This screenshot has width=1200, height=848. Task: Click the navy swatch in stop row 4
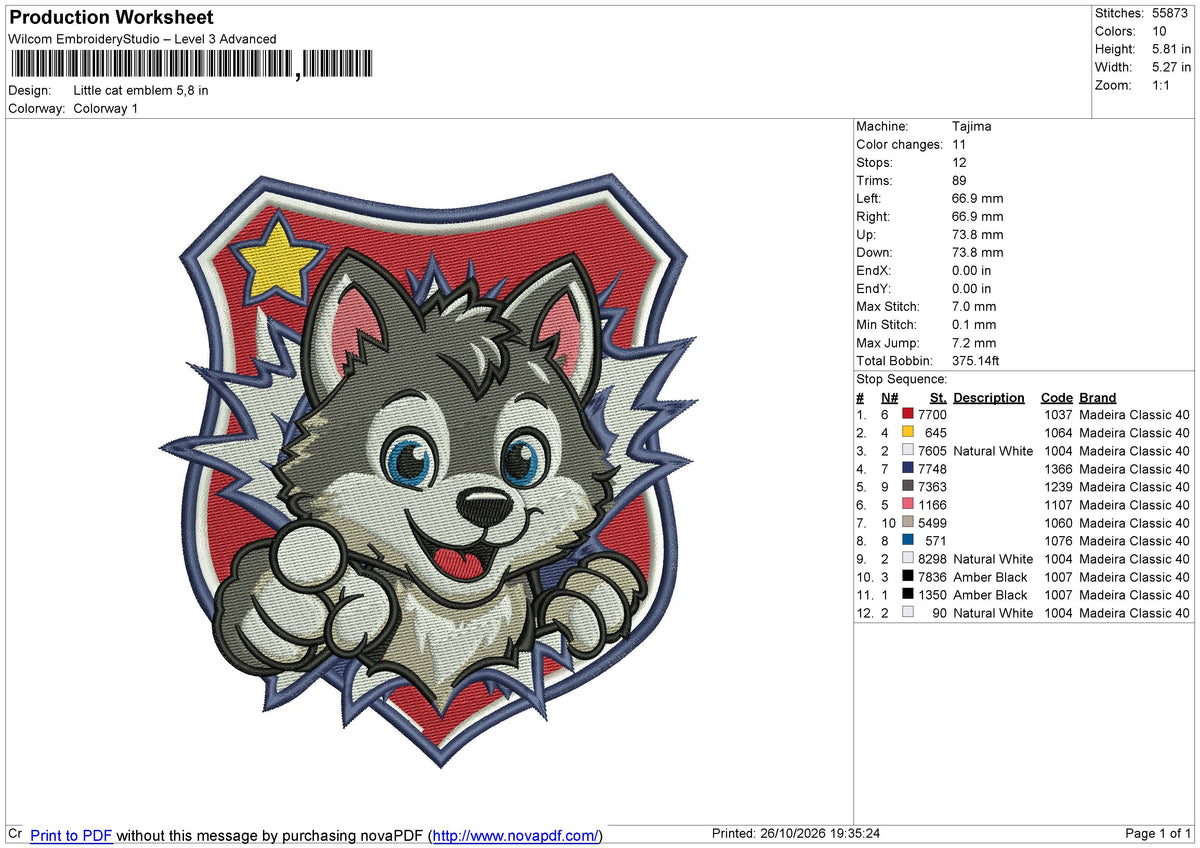(x=908, y=468)
